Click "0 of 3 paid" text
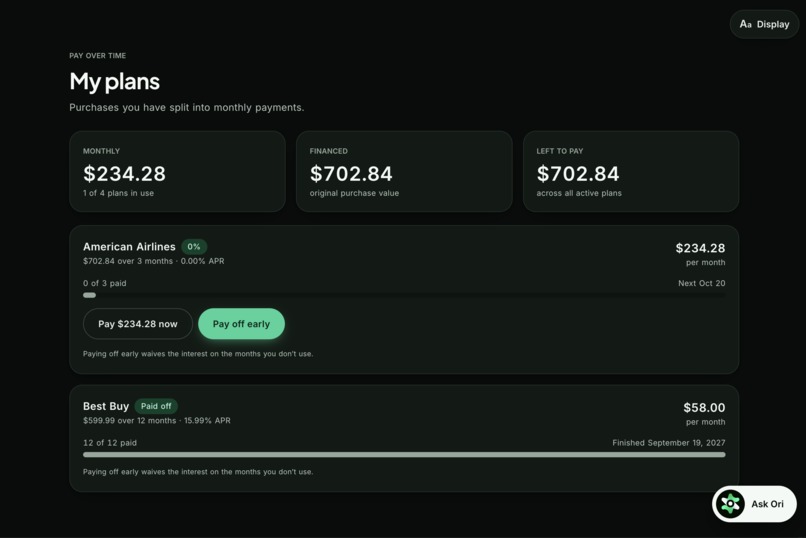Image resolution: width=806 pixels, height=538 pixels. [104, 283]
